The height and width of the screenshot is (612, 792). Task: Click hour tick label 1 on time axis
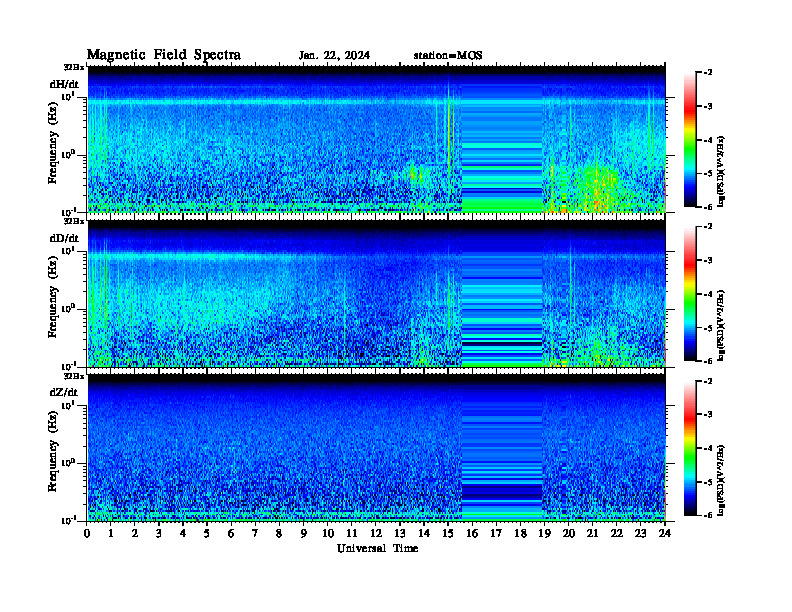click(111, 533)
